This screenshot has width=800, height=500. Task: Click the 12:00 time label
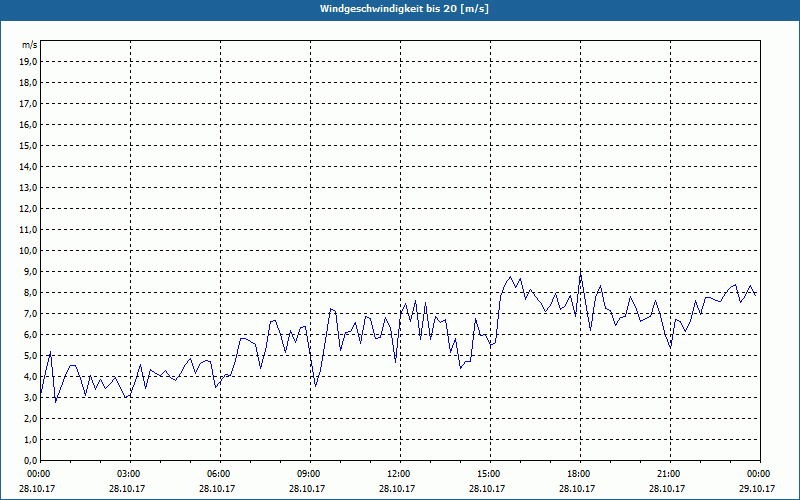tap(397, 474)
